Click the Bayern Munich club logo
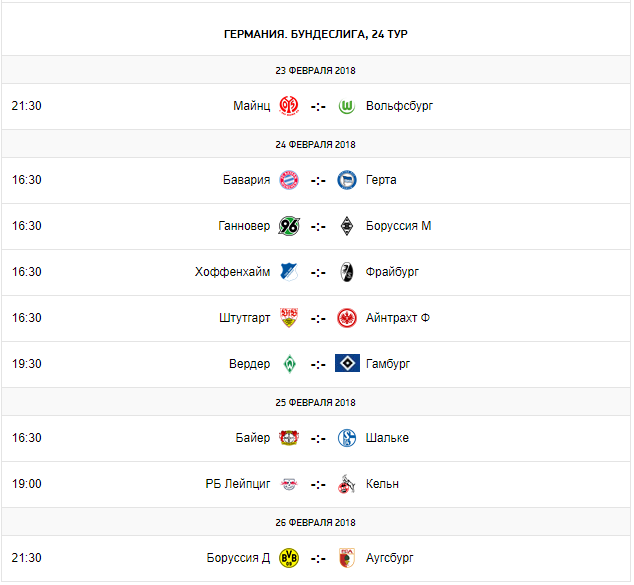The width and height of the screenshot is (634, 585). click(289, 180)
